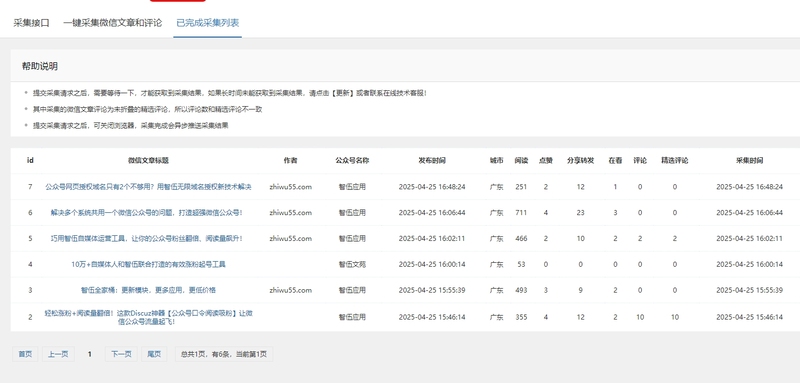Click share count 23 in row 6
Image resolution: width=800 pixels, height=383 pixels.
581,213
